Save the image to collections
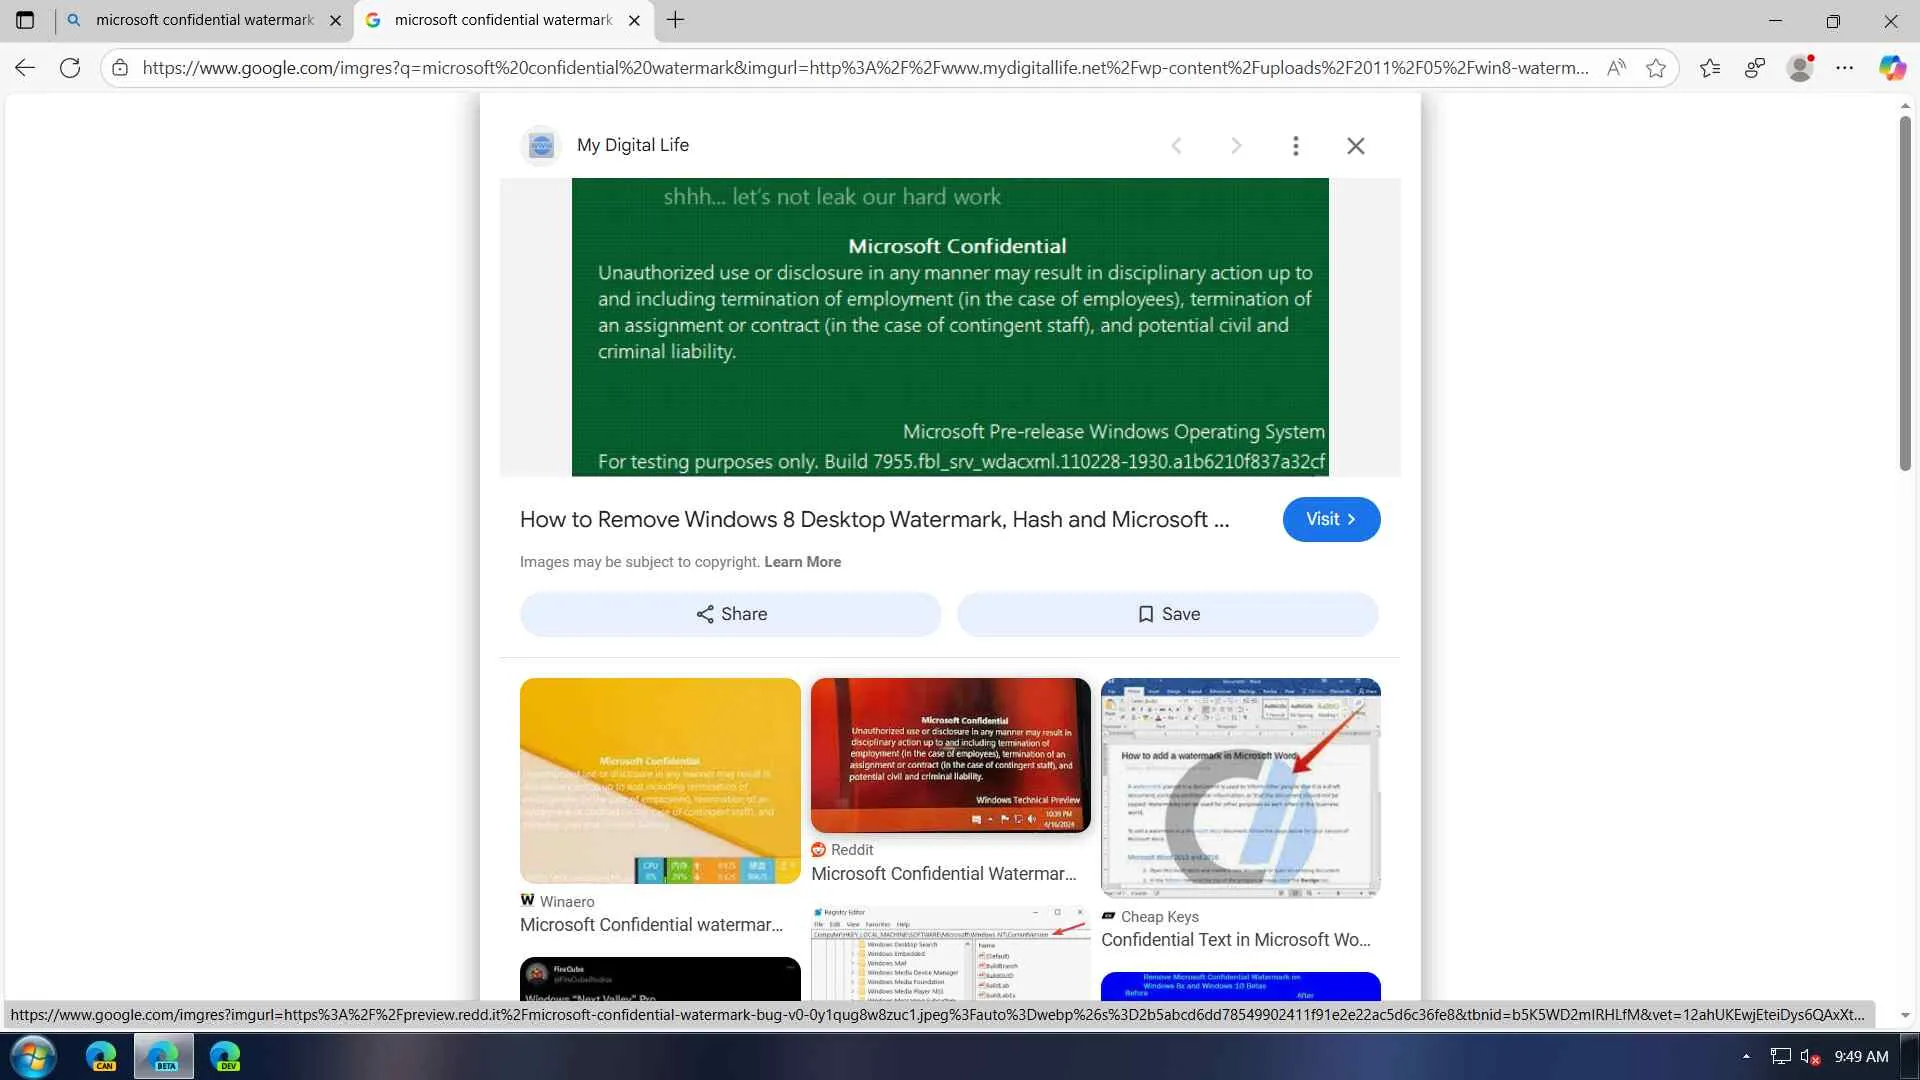The width and height of the screenshot is (1920, 1080). click(1167, 614)
